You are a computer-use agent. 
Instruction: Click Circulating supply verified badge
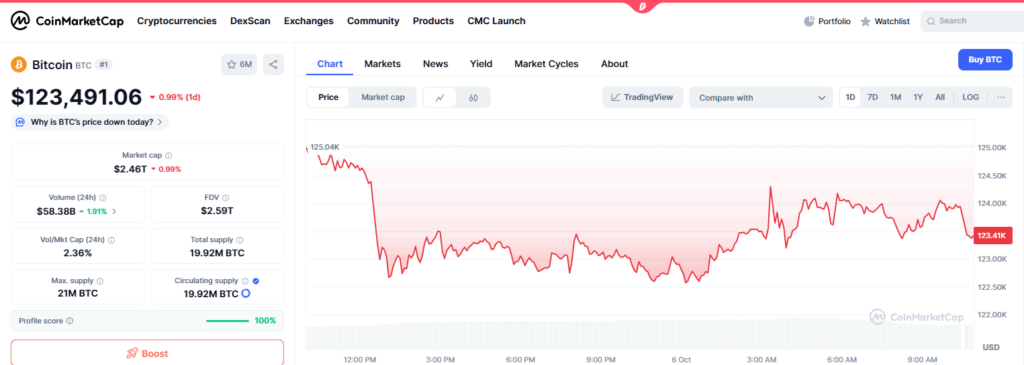(255, 281)
